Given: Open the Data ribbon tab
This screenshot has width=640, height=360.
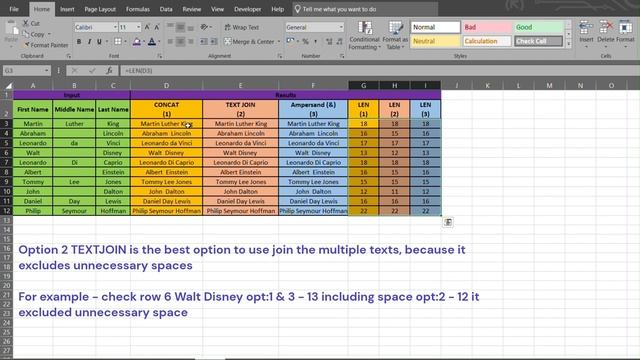Looking at the screenshot, I should [x=166, y=9].
